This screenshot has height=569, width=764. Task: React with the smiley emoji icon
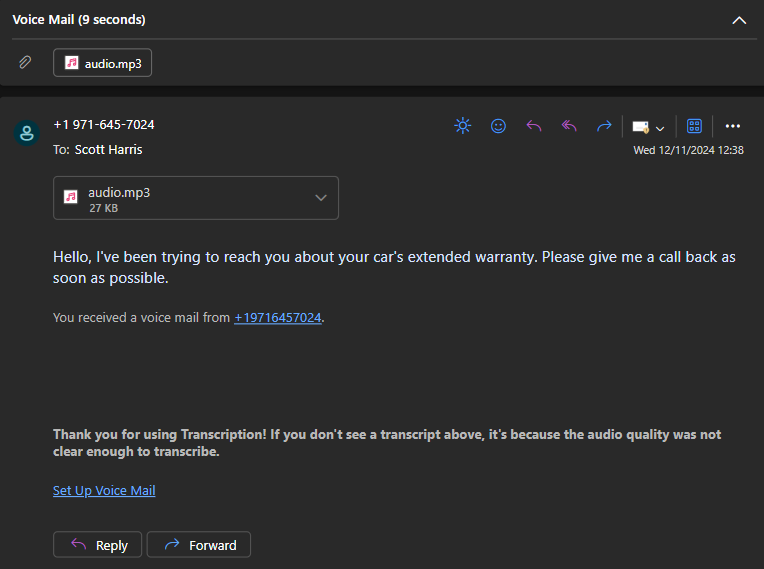(498, 126)
